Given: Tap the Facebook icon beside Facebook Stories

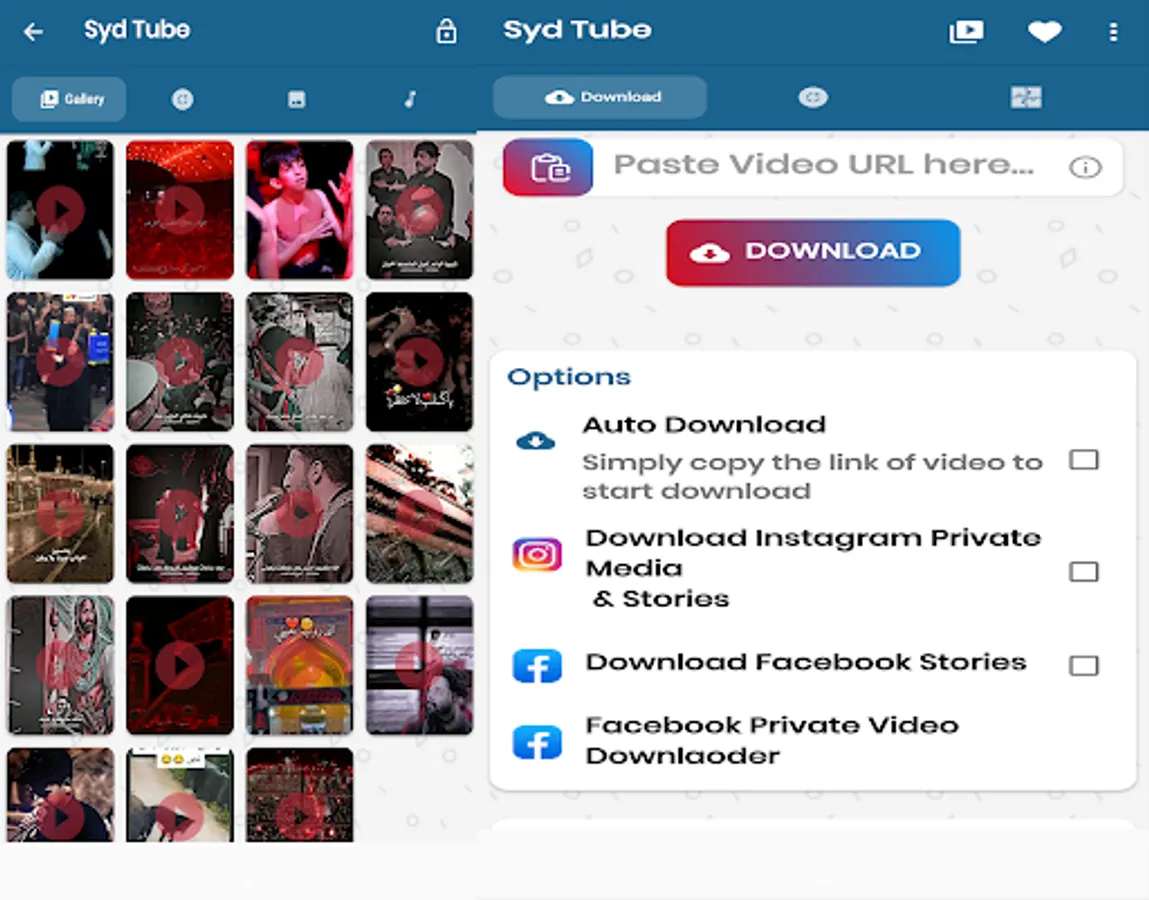Looking at the screenshot, I should point(537,665).
